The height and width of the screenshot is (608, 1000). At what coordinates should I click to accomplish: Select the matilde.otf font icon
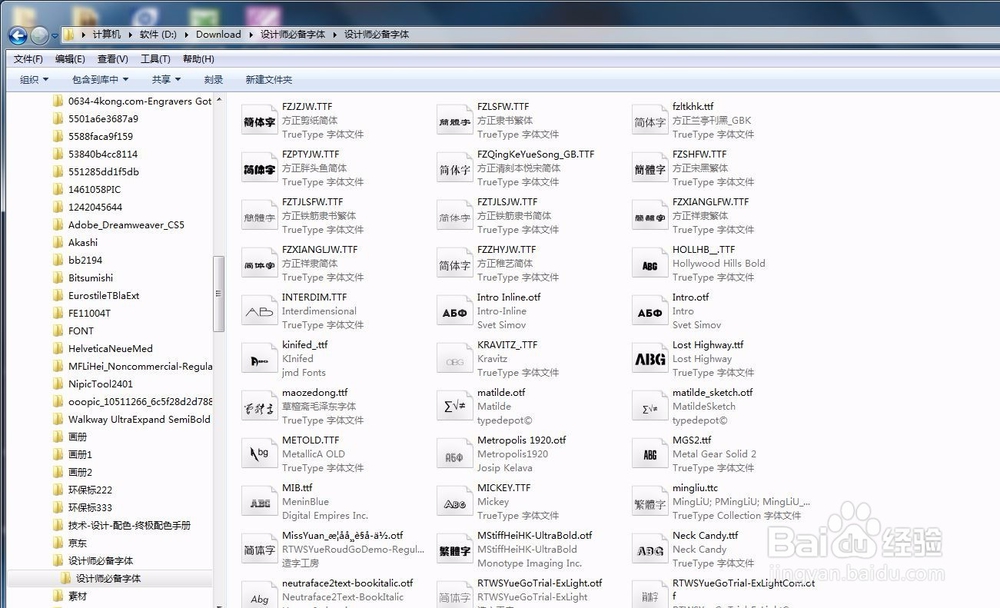click(454, 407)
